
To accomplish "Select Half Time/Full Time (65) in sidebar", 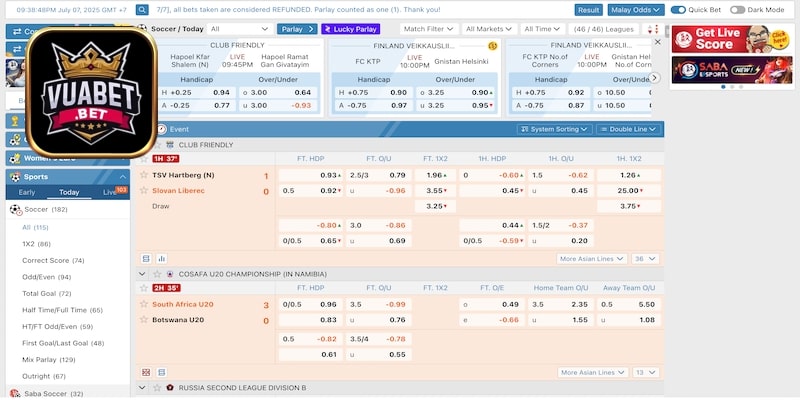I will coord(62,310).
